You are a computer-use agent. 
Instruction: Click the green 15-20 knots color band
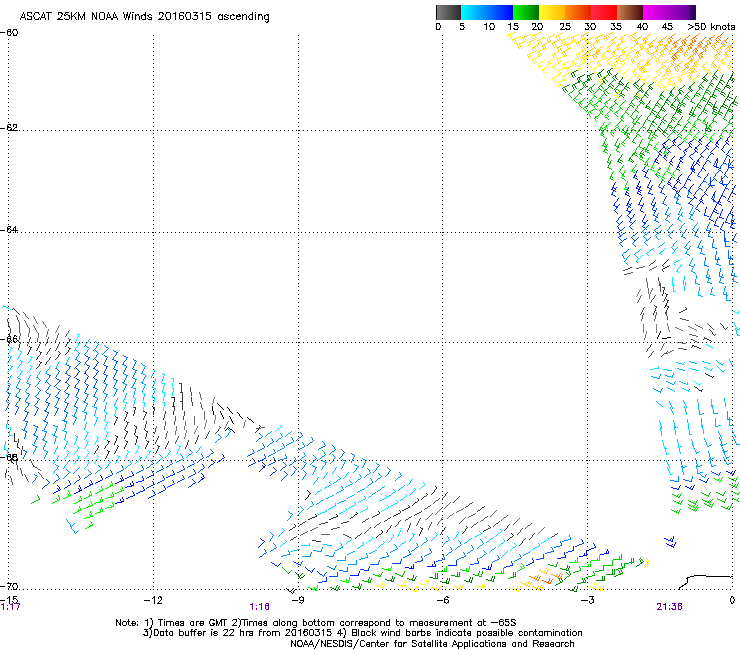(x=526, y=12)
